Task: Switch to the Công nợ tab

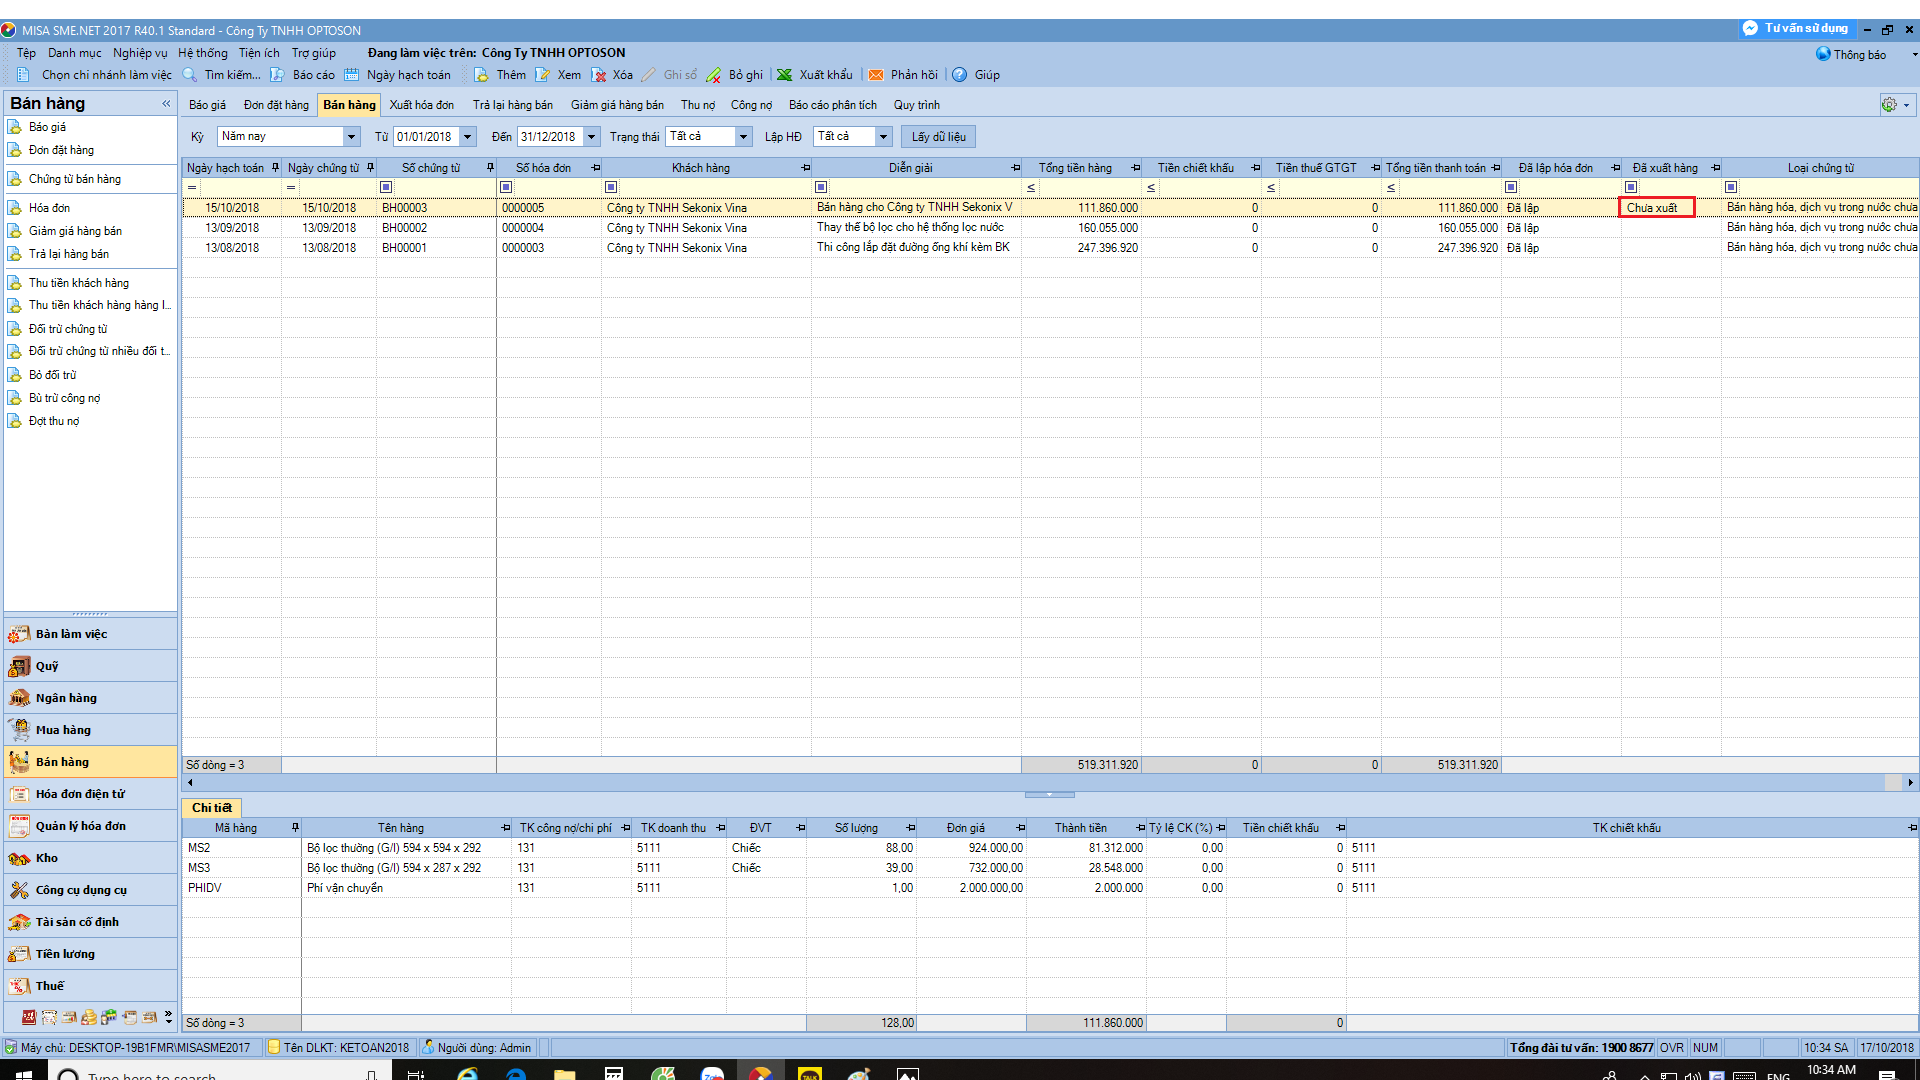Action: [x=751, y=105]
